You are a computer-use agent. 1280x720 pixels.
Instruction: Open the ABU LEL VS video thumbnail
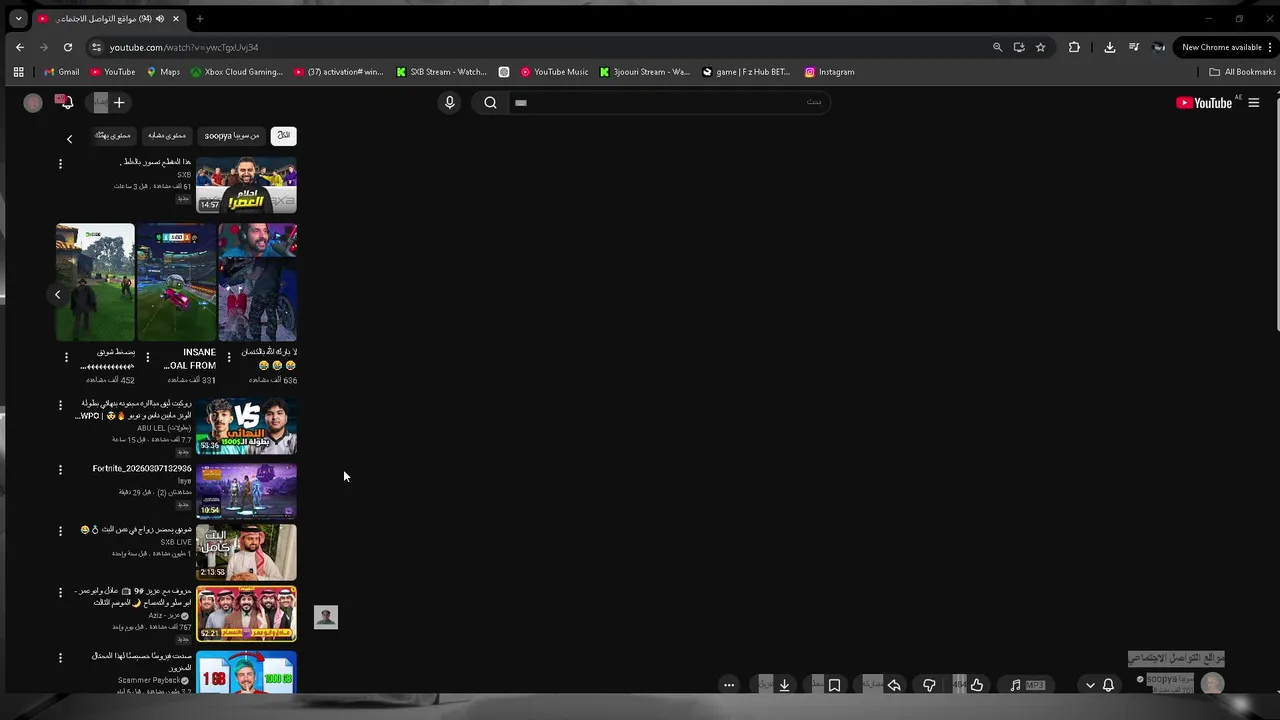pyautogui.click(x=246, y=427)
